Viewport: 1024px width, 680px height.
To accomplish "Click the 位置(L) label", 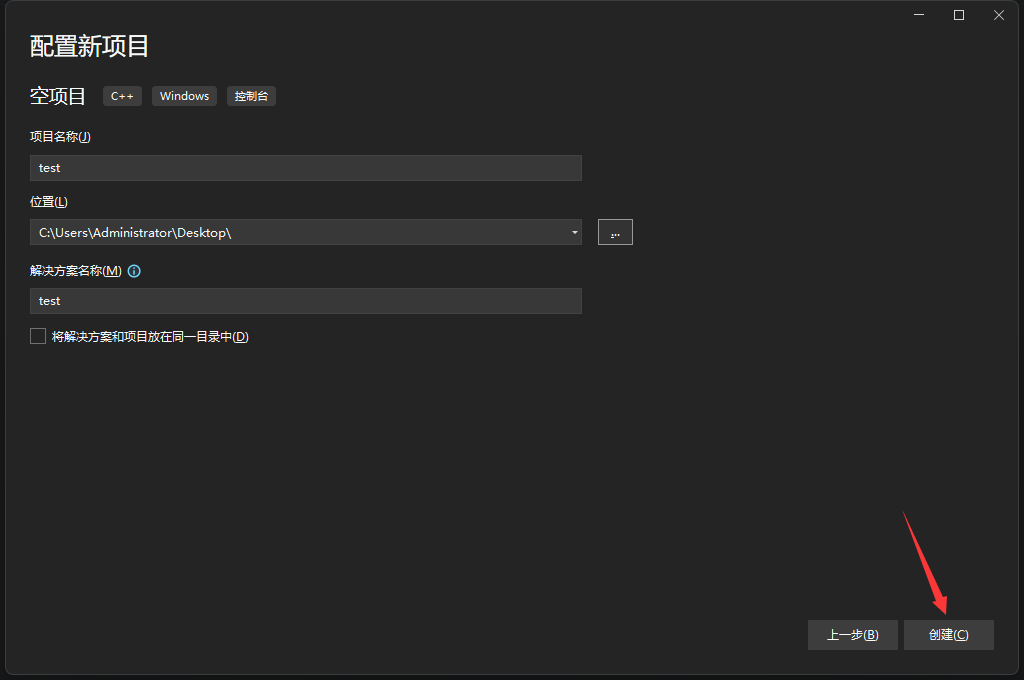I will pyautogui.click(x=49, y=202).
